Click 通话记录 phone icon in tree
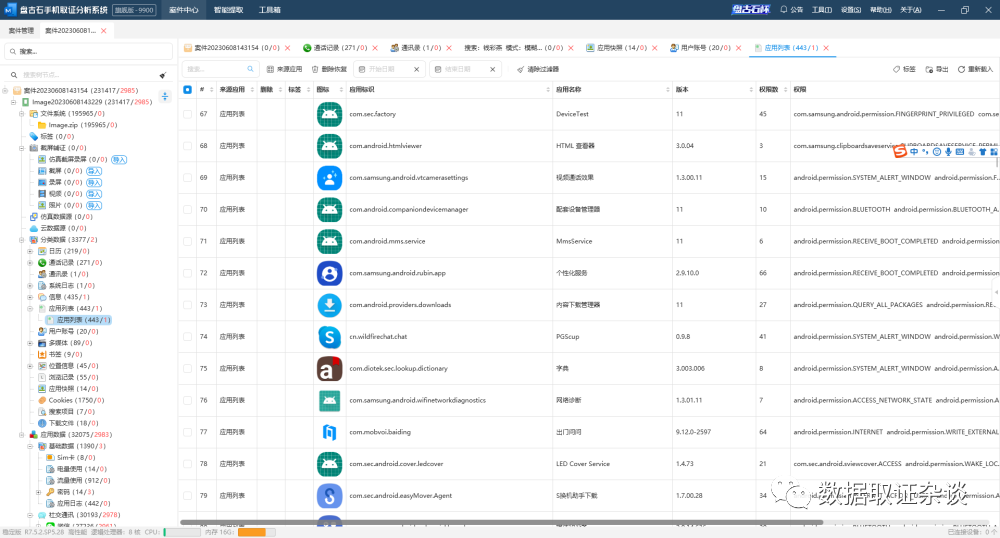 coord(42,263)
